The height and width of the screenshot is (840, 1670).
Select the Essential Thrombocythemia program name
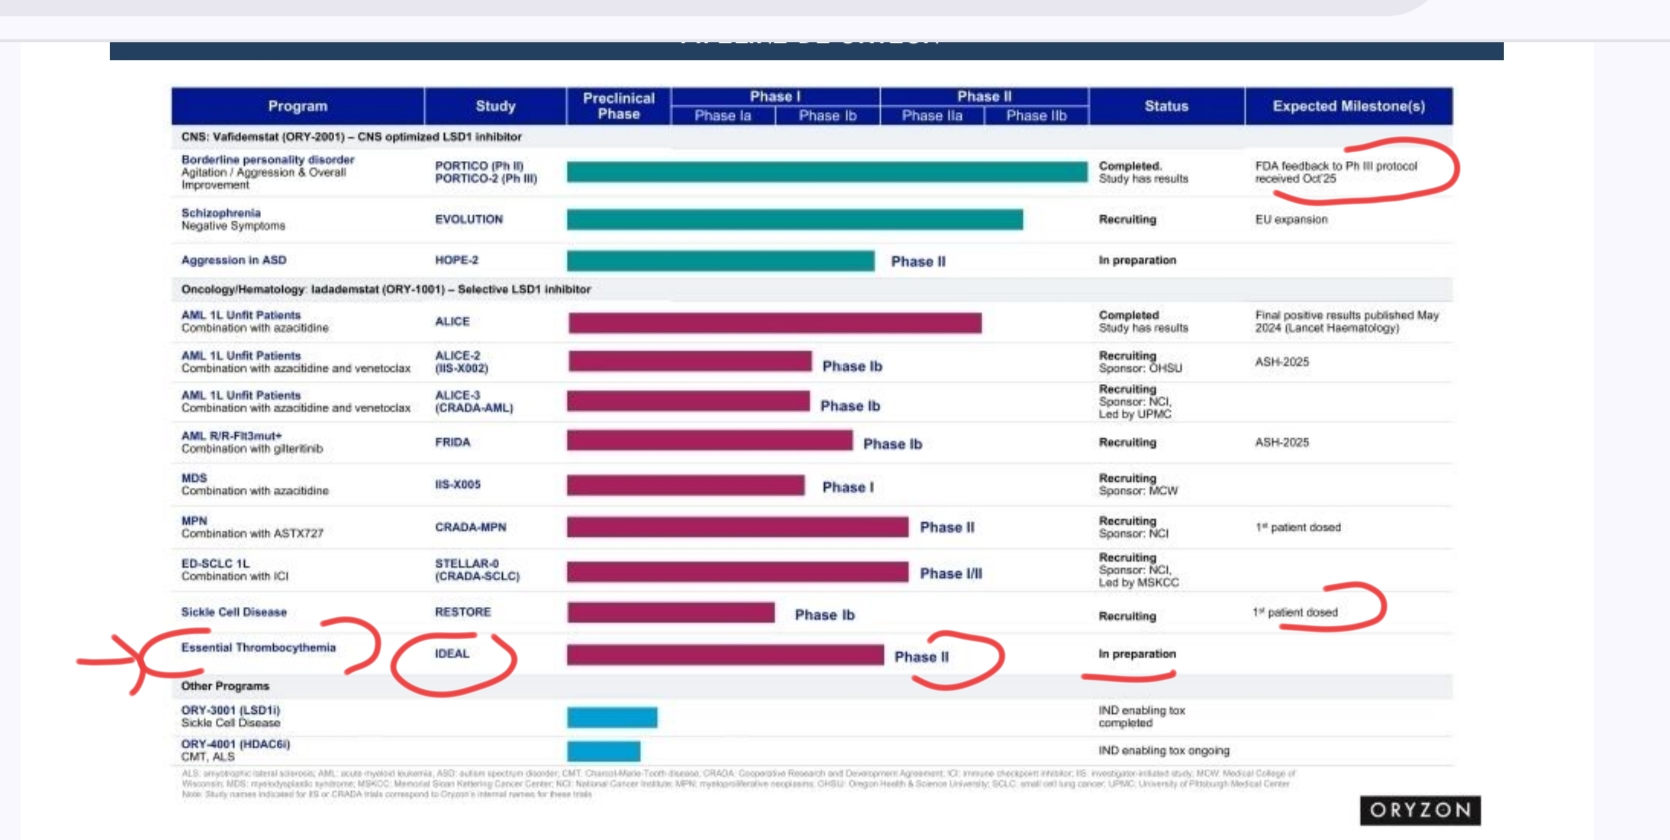tap(259, 648)
